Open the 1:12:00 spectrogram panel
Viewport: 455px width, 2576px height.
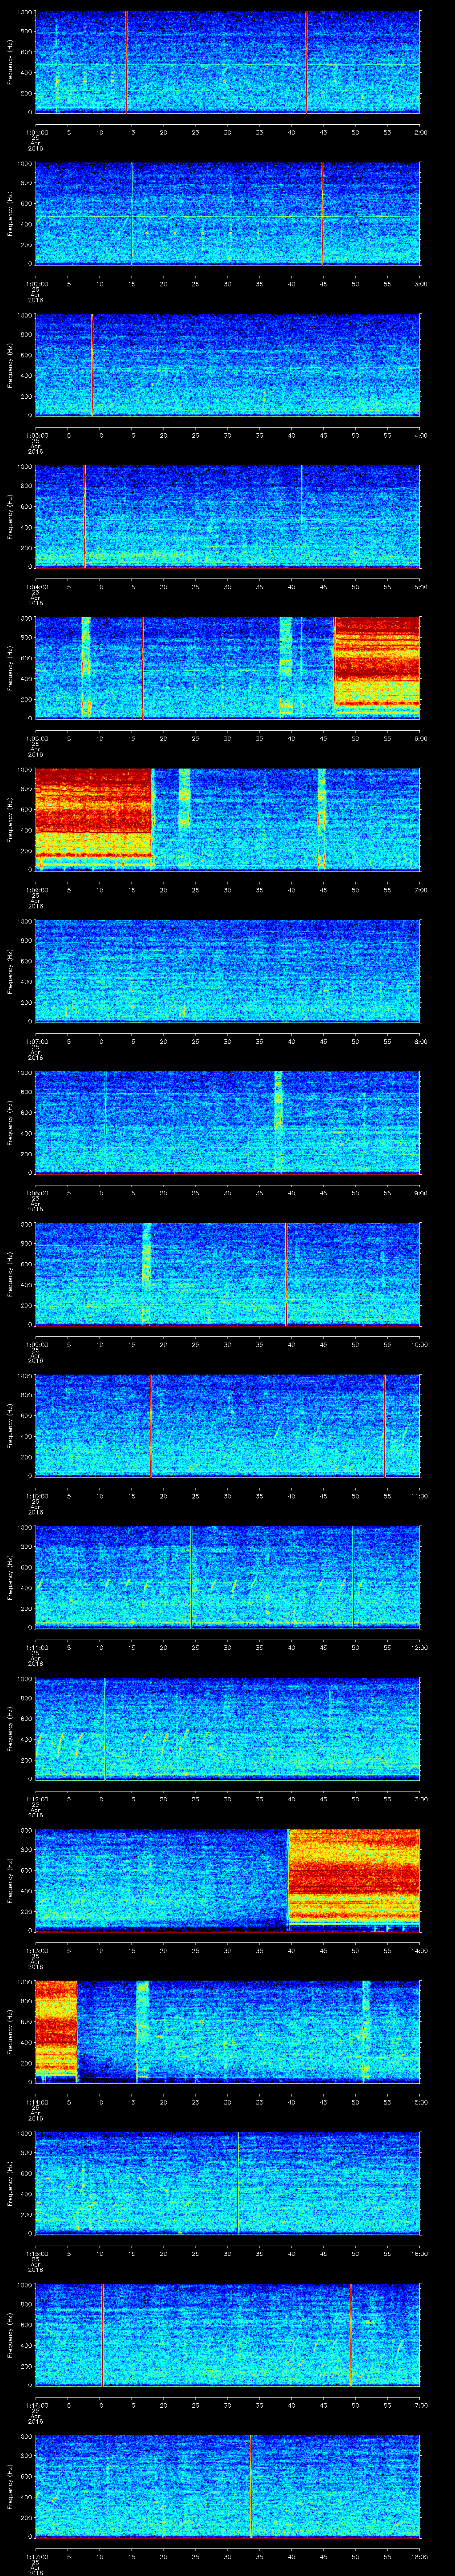coord(227,1729)
